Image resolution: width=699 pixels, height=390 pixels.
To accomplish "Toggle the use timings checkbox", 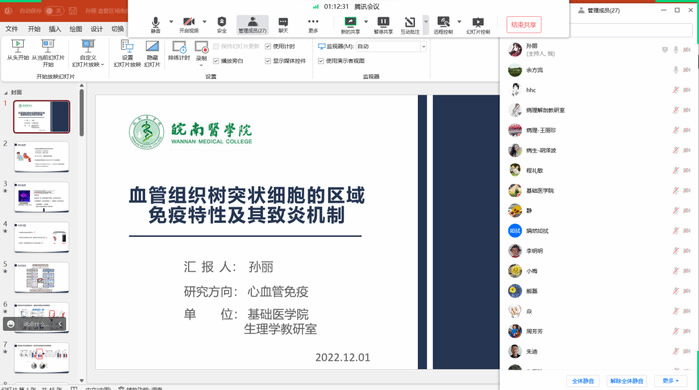I will (x=268, y=46).
